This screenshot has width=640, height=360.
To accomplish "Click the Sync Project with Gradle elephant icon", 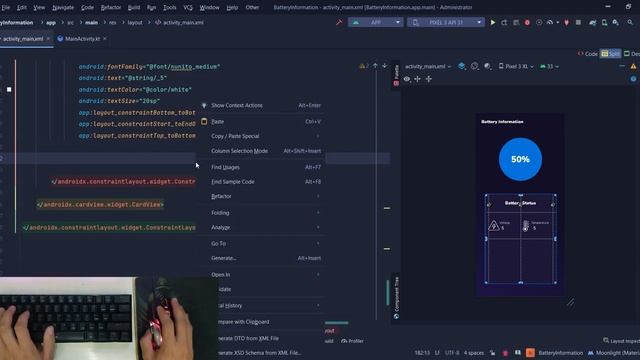I will (592, 22).
